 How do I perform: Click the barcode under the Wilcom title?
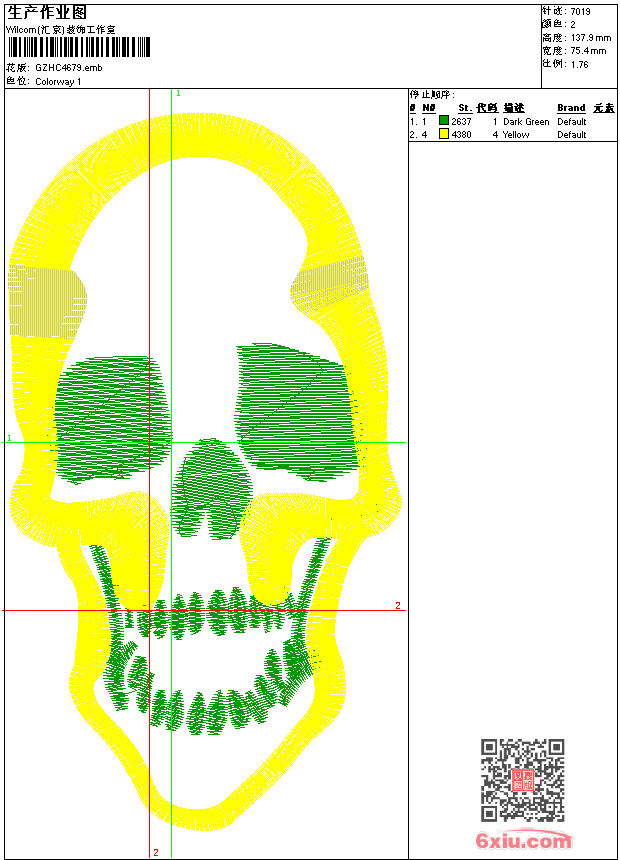(79, 47)
